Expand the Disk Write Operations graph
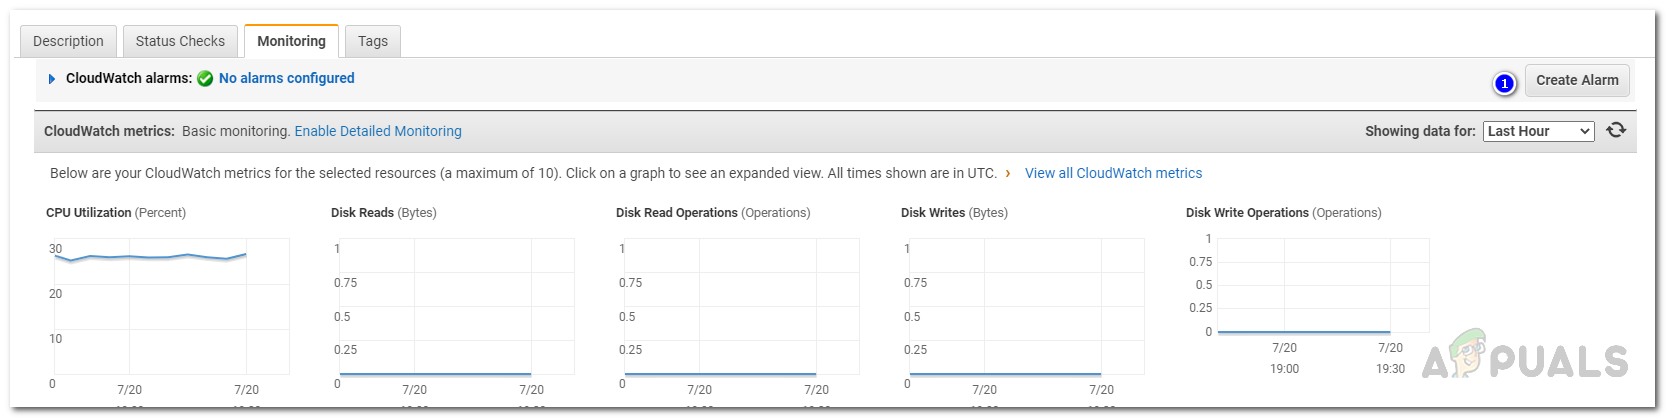Screen dimensions: 1666x418 coord(1310,290)
